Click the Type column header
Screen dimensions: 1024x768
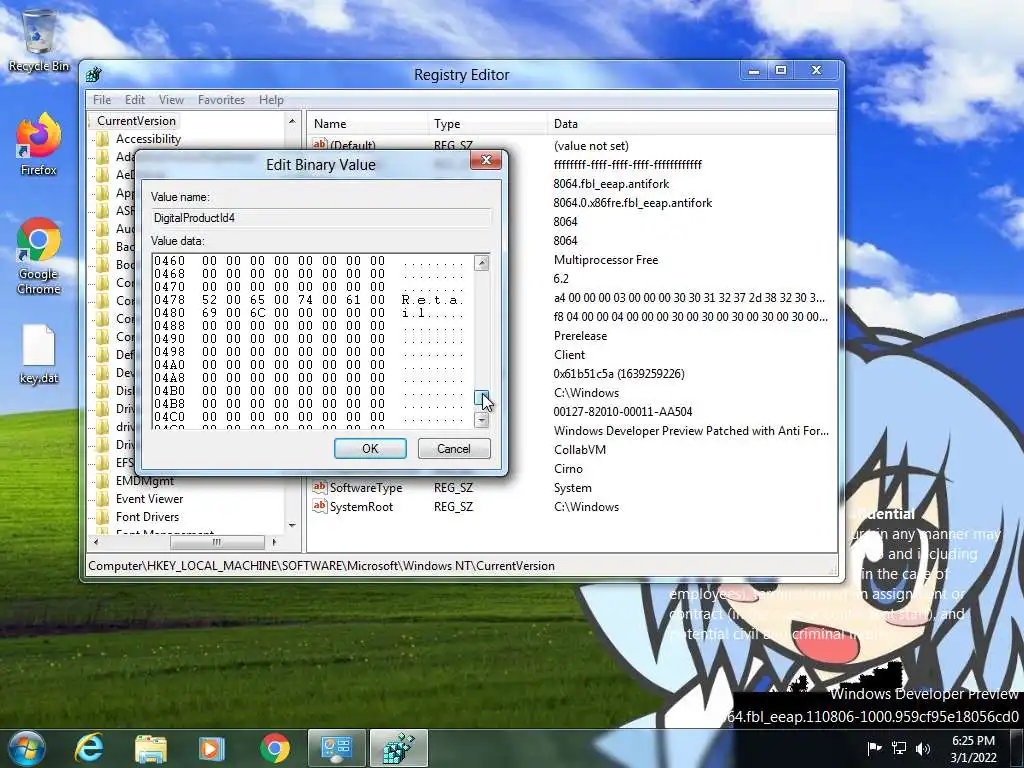point(487,123)
